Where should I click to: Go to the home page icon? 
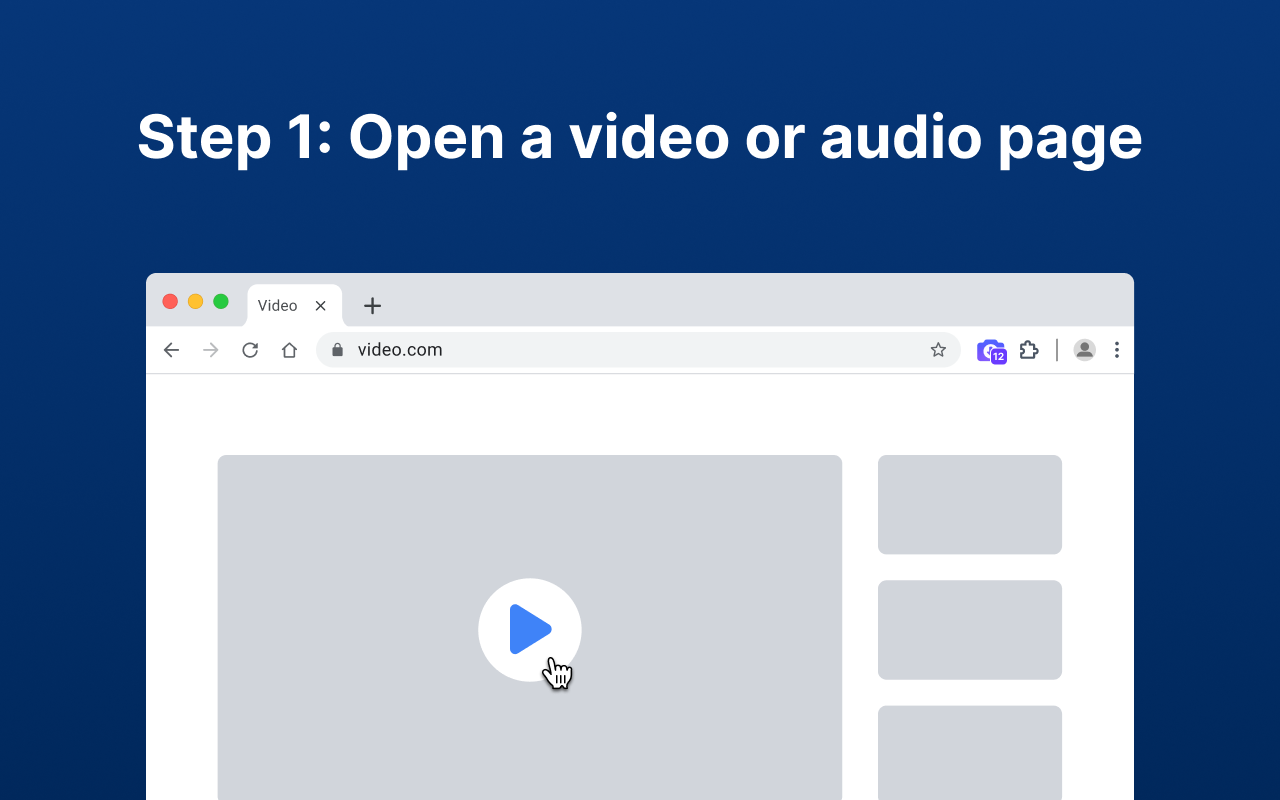289,350
